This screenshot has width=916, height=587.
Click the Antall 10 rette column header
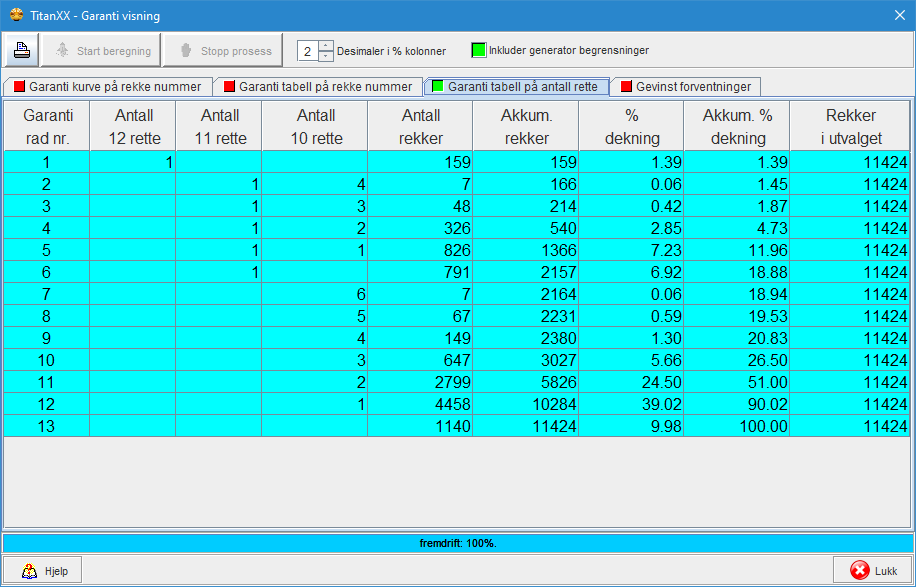pyautogui.click(x=314, y=127)
